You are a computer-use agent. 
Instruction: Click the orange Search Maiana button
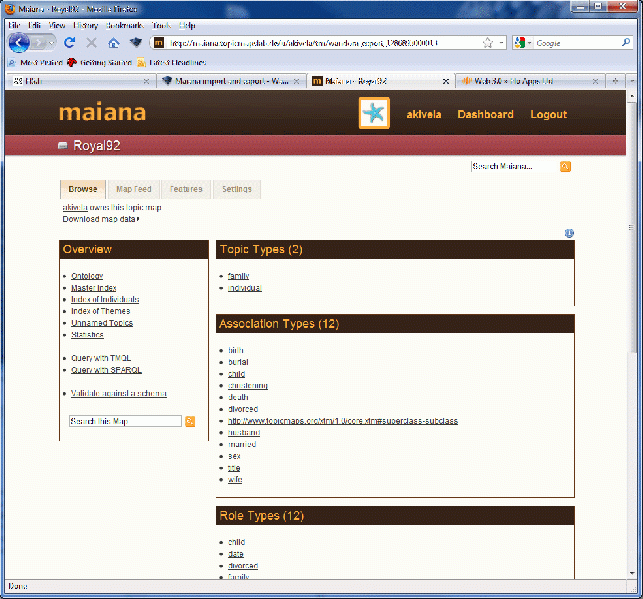tap(565, 166)
